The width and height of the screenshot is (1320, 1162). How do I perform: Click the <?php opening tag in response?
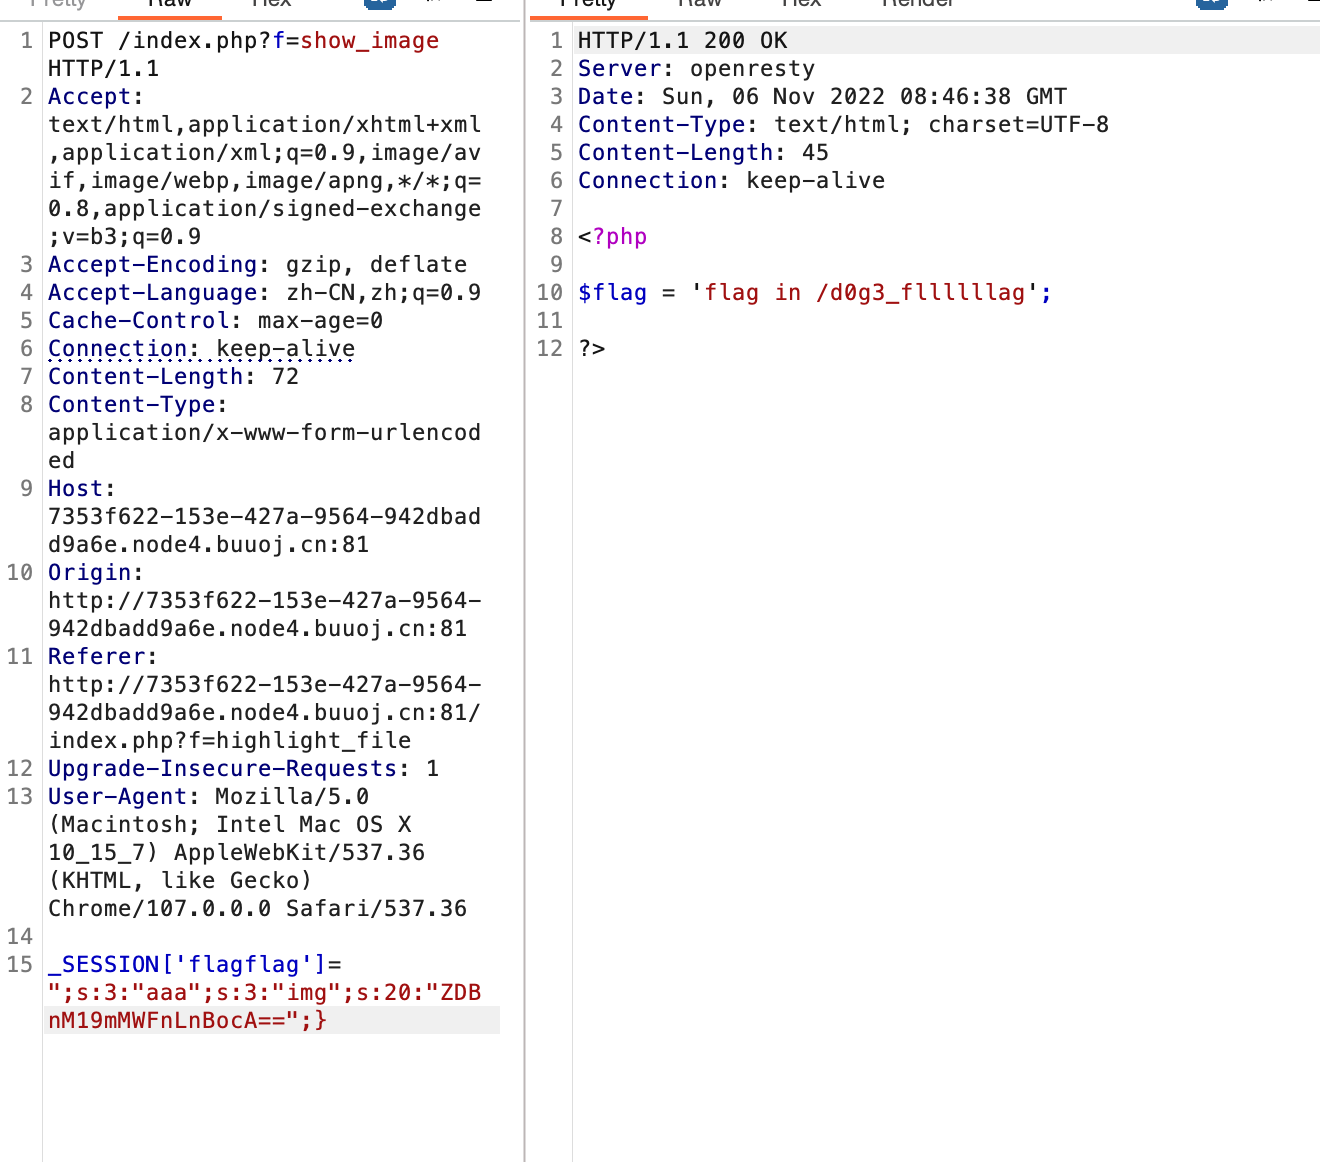click(613, 237)
